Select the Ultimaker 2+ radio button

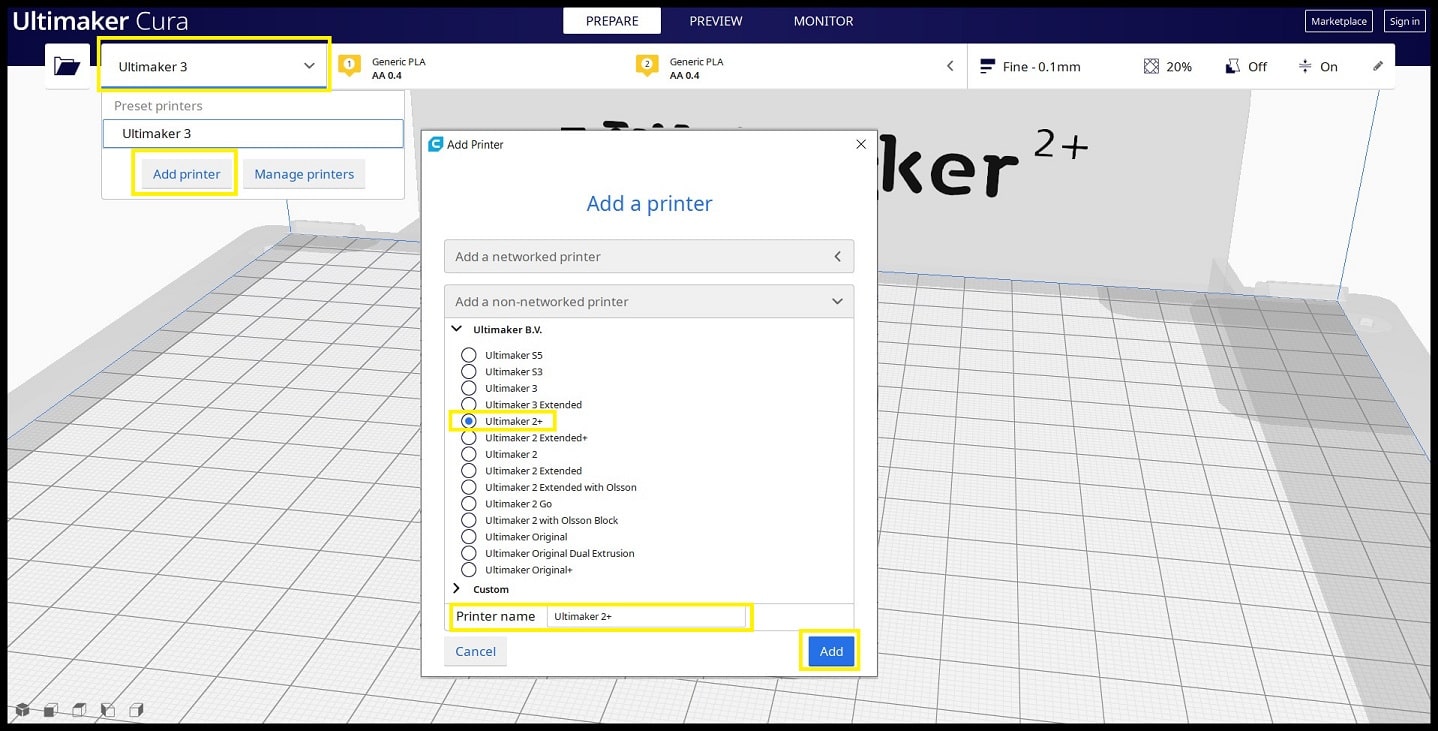pos(468,421)
